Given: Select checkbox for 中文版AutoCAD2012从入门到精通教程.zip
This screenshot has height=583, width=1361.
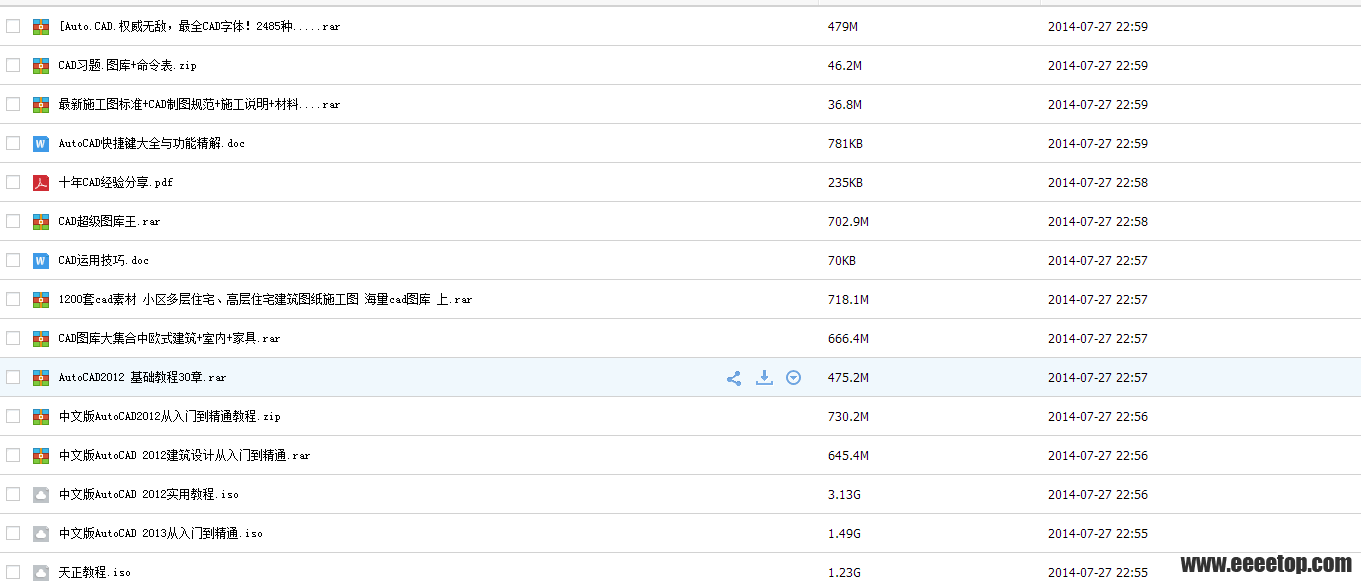Looking at the screenshot, I should coord(13,416).
